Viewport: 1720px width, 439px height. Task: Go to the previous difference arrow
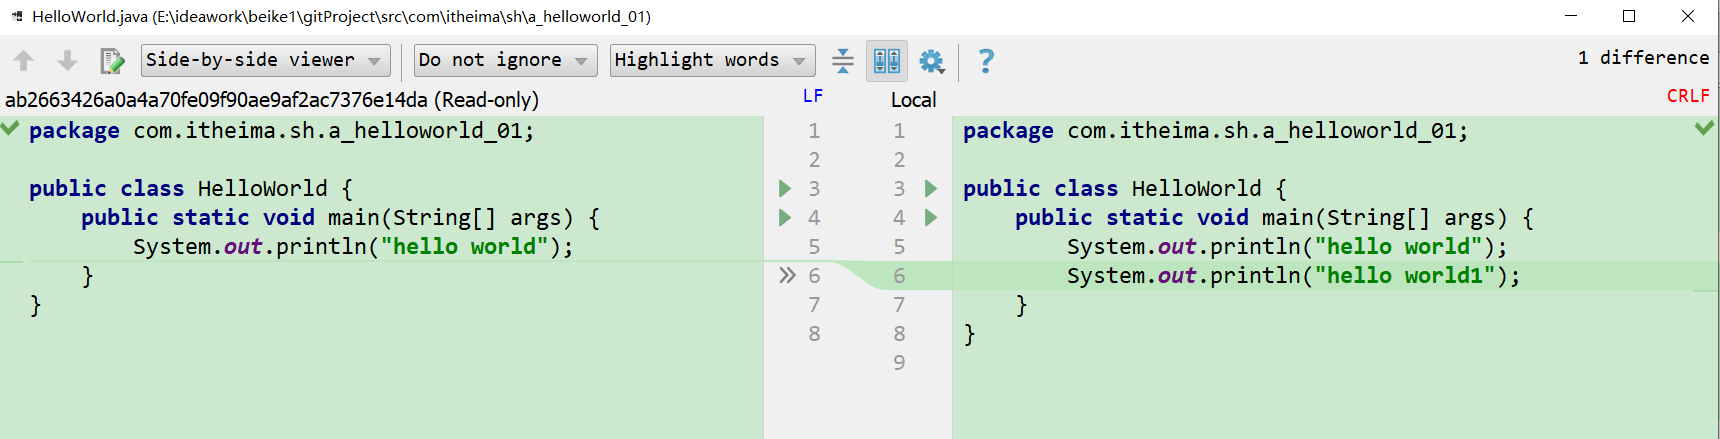[x=24, y=61]
